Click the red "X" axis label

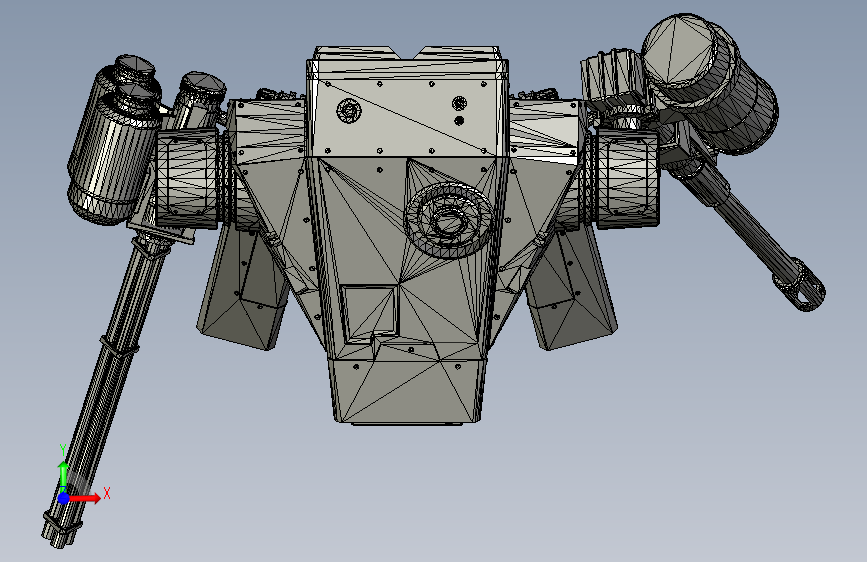pyautogui.click(x=107, y=493)
